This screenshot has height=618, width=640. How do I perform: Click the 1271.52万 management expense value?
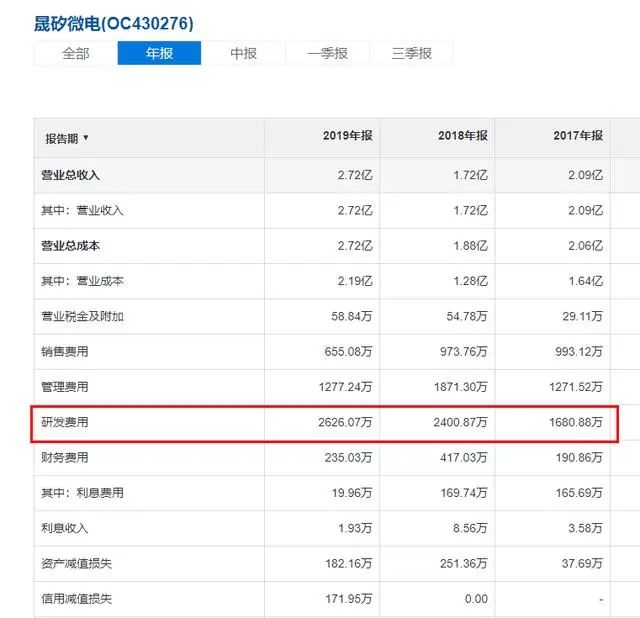click(576, 387)
